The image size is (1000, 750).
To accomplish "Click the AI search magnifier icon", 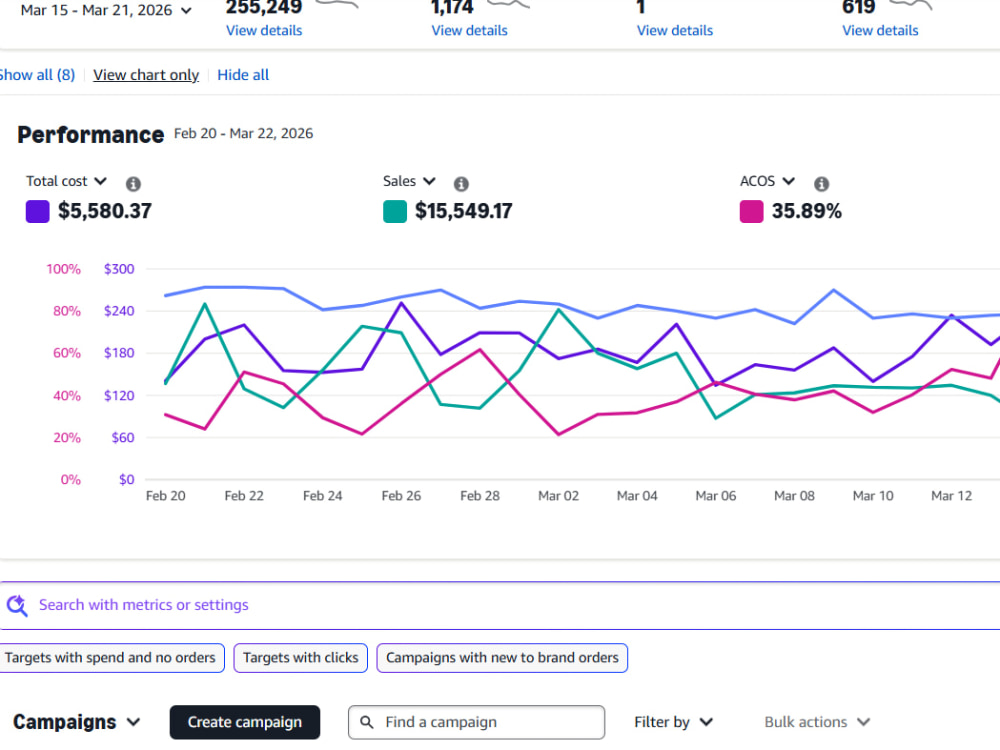I will pos(17,605).
